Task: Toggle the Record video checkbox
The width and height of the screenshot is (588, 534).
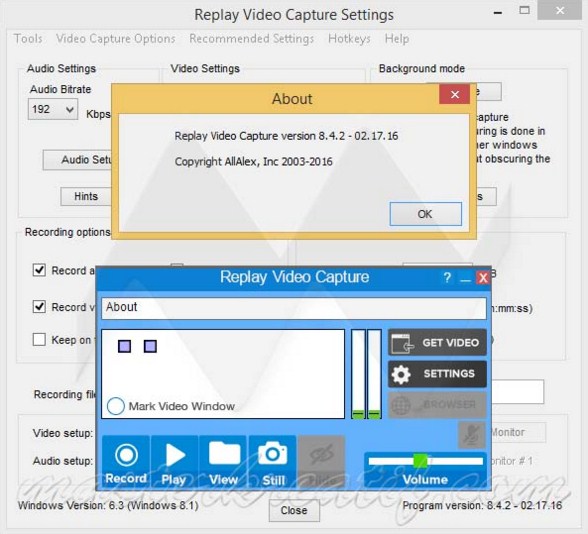Action: (x=39, y=306)
